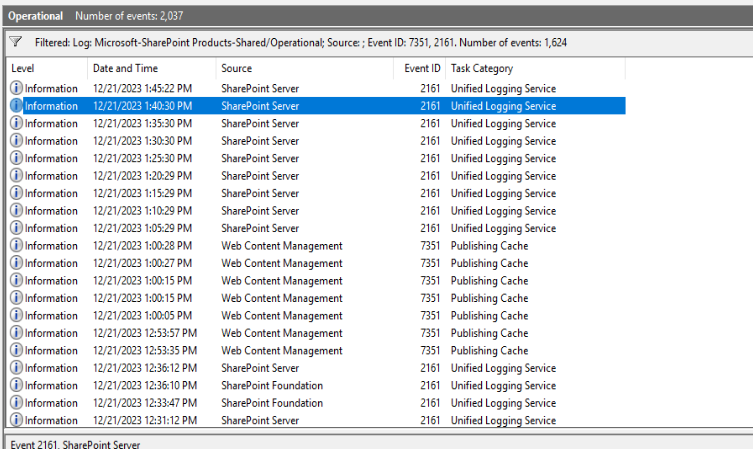The height and width of the screenshot is (449, 753).
Task: Select the 12/21/2023 1:35:30 PM date cell
Action: pyautogui.click(x=142, y=123)
